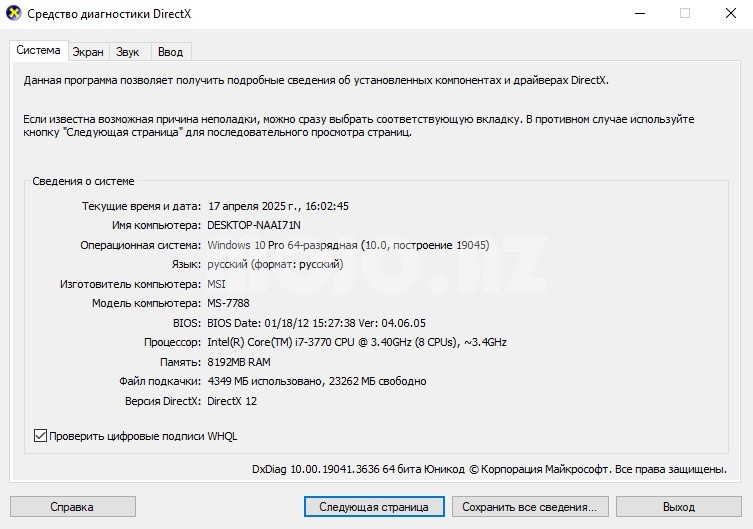This screenshot has height=529, width=753.
Task: Click the MS-7788 computer model value
Action: pyautogui.click(x=231, y=303)
